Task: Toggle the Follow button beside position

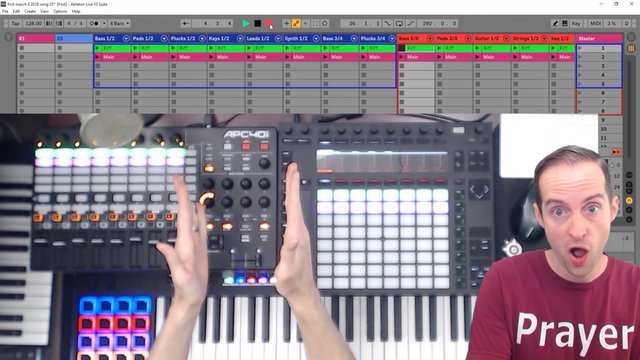Action: 186,24
